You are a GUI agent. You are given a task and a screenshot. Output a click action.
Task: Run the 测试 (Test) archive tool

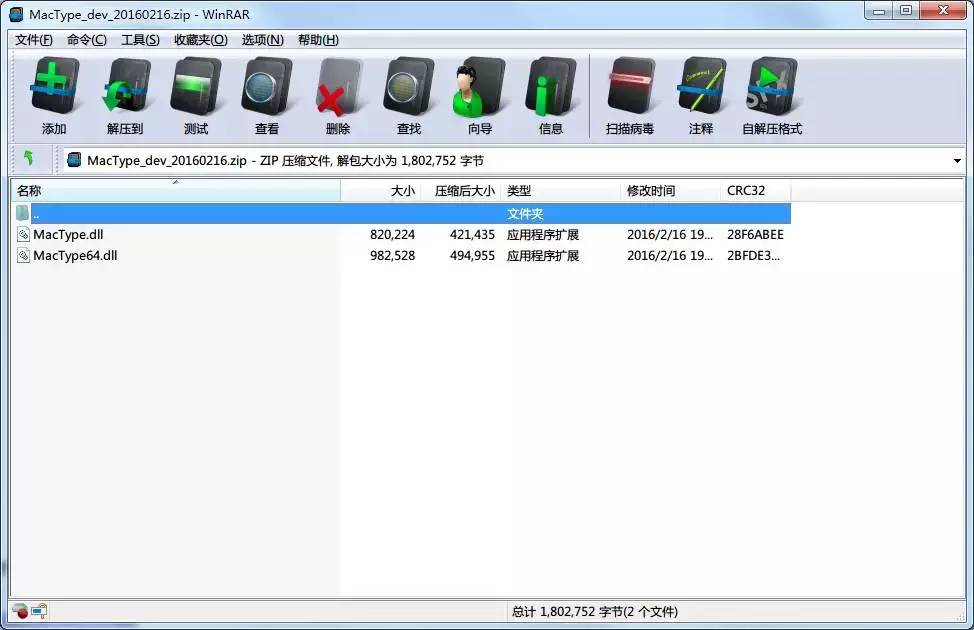pyautogui.click(x=196, y=96)
